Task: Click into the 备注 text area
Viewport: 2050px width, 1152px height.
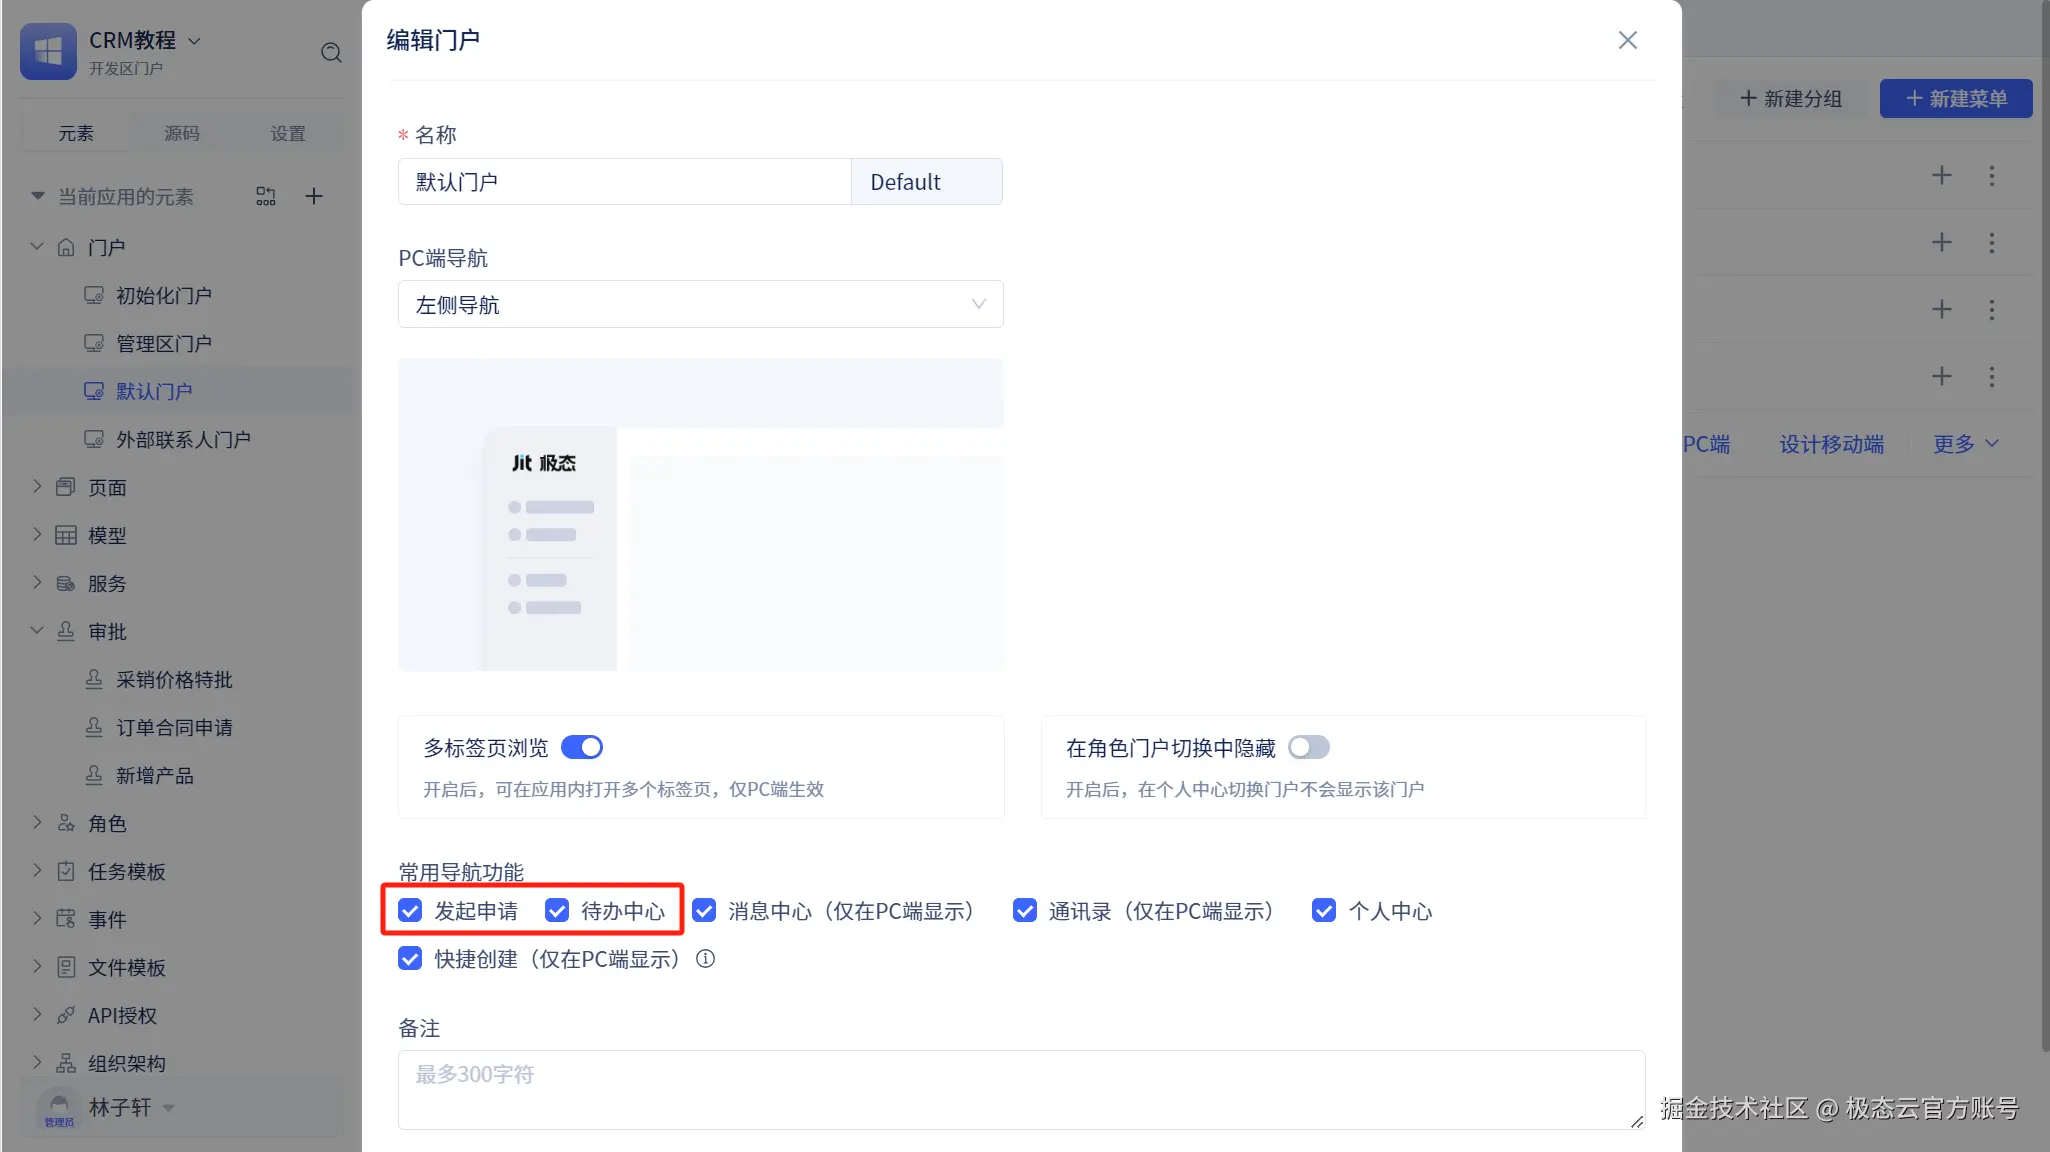Action: (1020, 1089)
